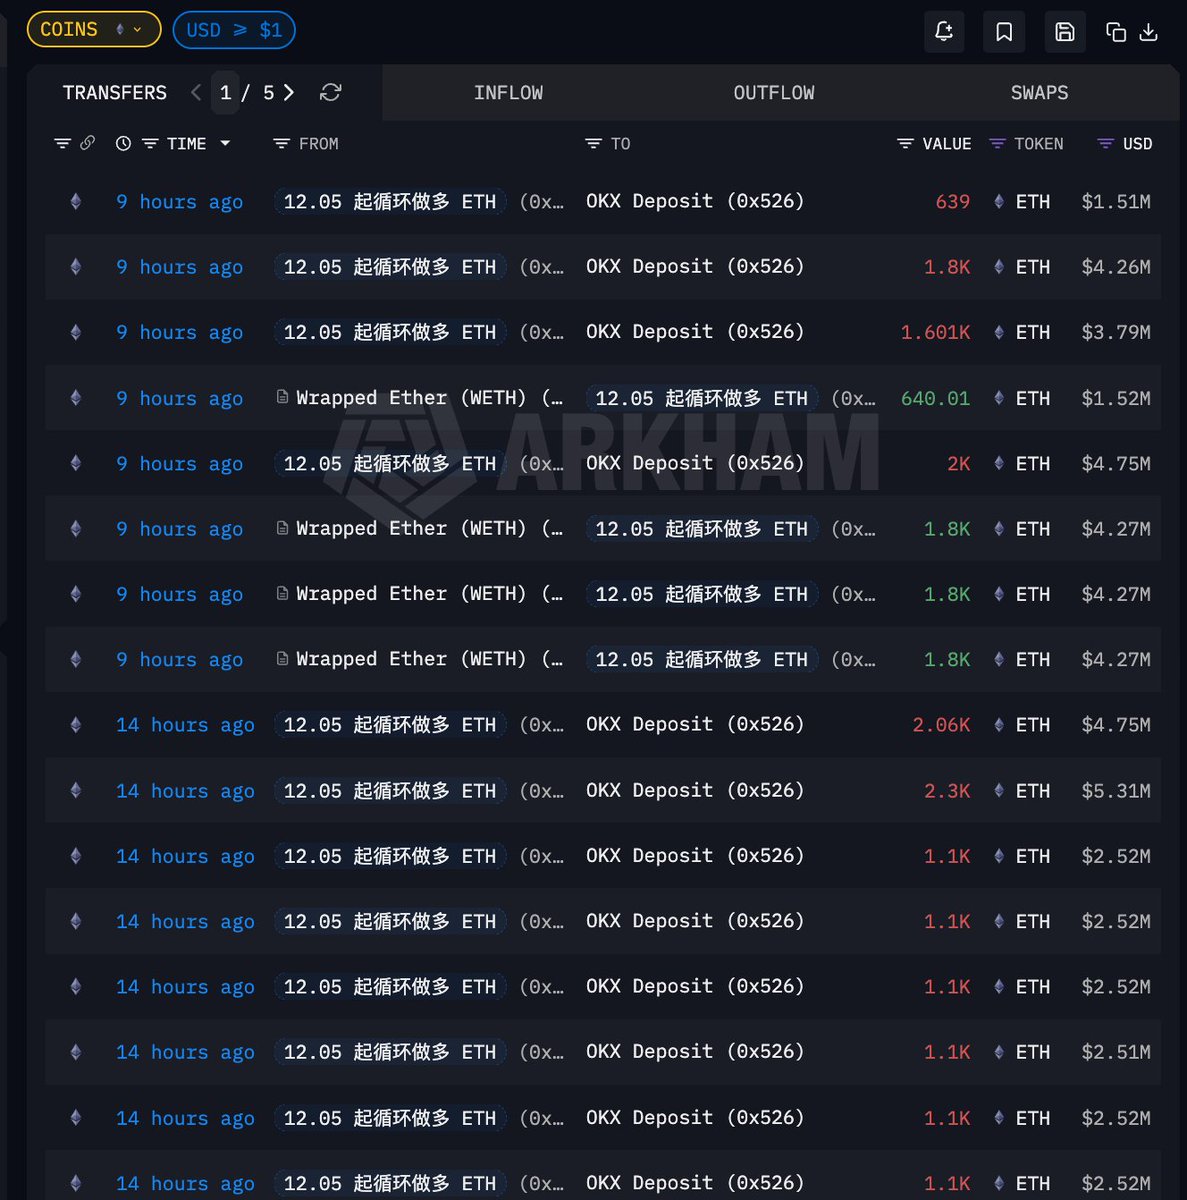Screen dimensions: 1187x1200
Task: Open the VALUE column filter
Action: pos(905,144)
